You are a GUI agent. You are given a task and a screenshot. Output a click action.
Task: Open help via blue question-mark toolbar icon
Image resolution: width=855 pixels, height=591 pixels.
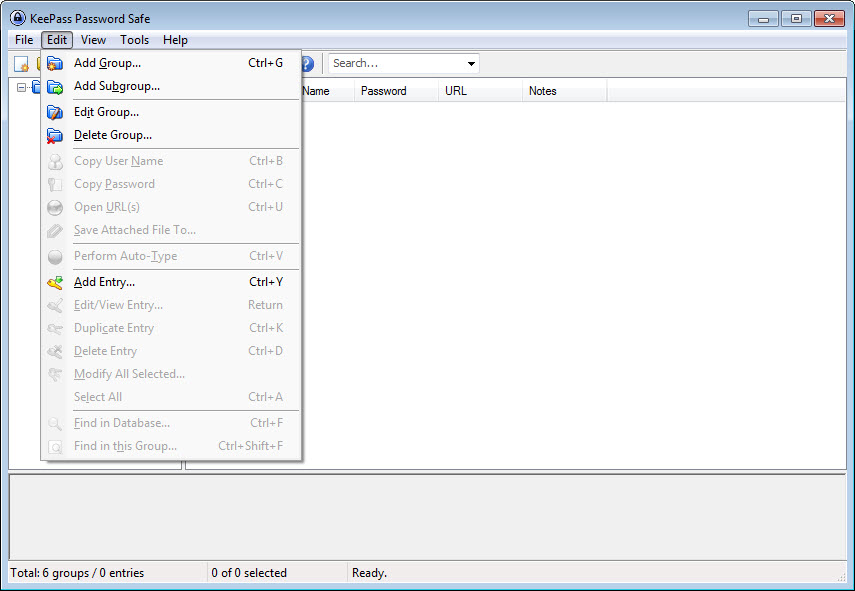click(x=308, y=64)
